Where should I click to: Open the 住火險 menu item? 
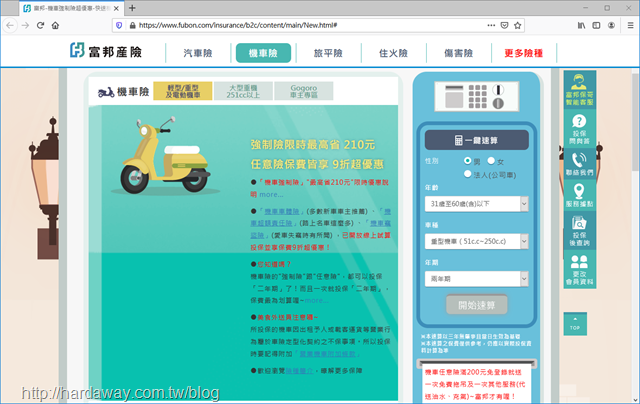(x=393, y=53)
